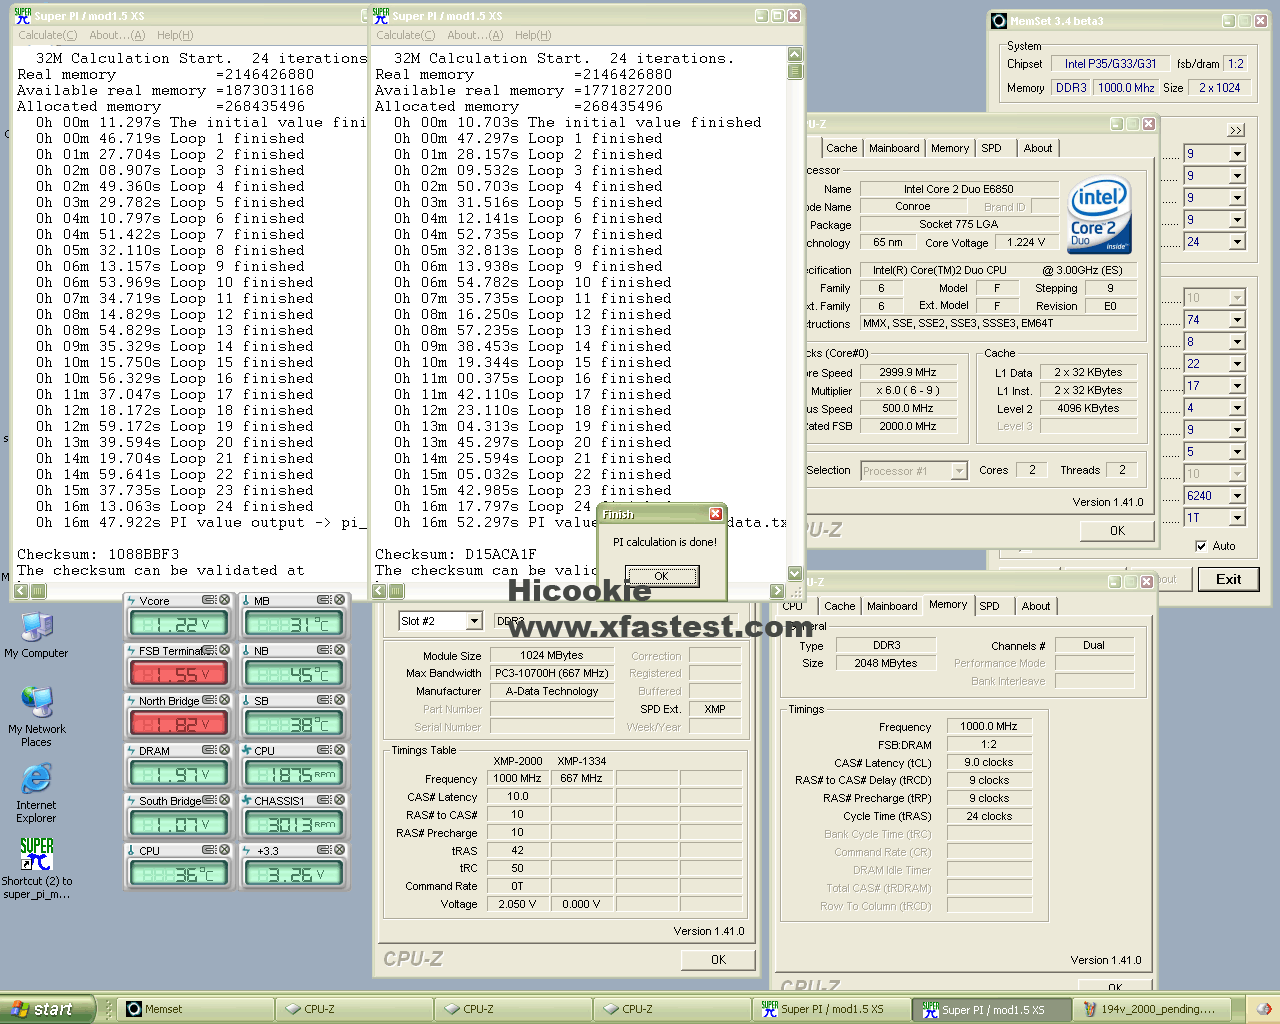Open settings icon on MB temperature widget

click(324, 600)
